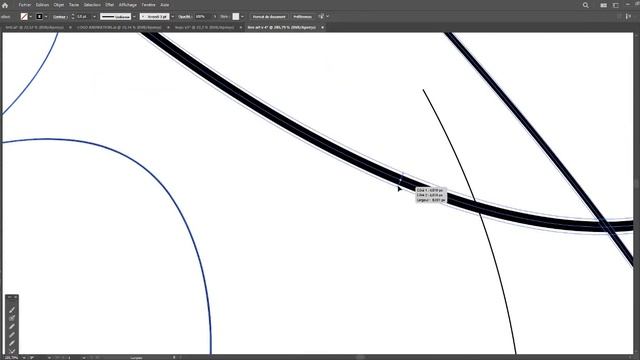Click the align options icon after Préférences
The image size is (640, 360).
point(321,17)
